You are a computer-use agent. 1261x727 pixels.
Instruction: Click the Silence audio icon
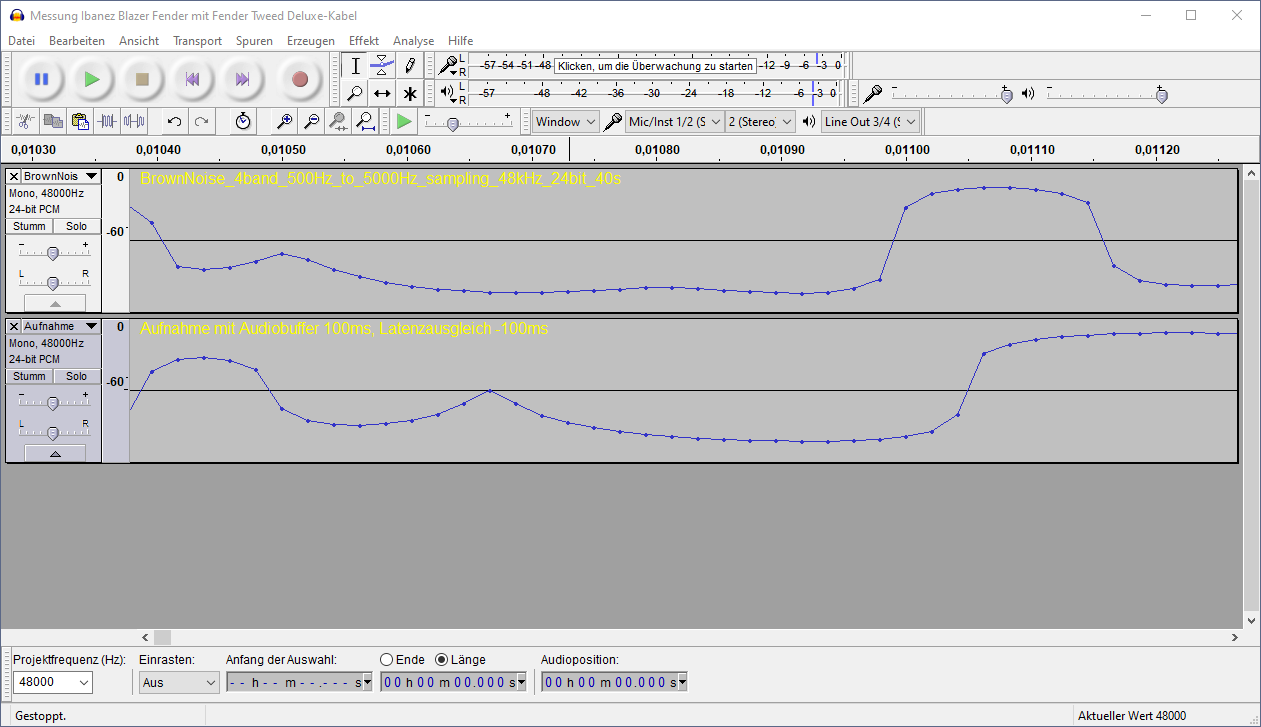(134, 121)
